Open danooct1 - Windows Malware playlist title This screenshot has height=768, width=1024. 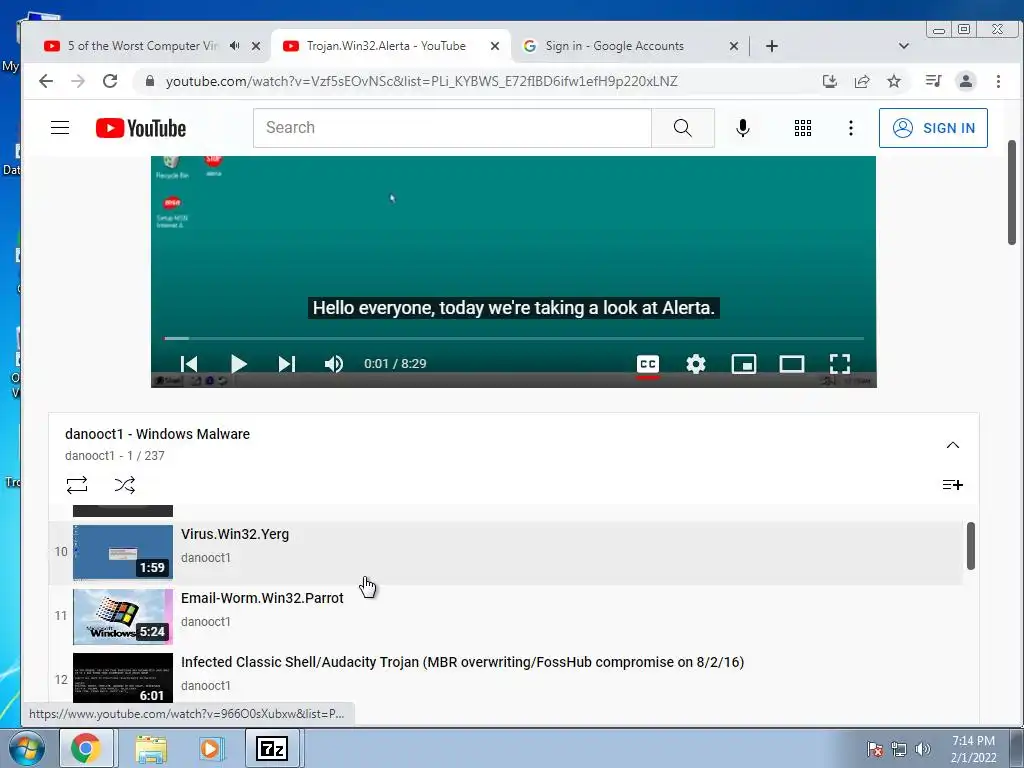pyautogui.click(x=157, y=434)
